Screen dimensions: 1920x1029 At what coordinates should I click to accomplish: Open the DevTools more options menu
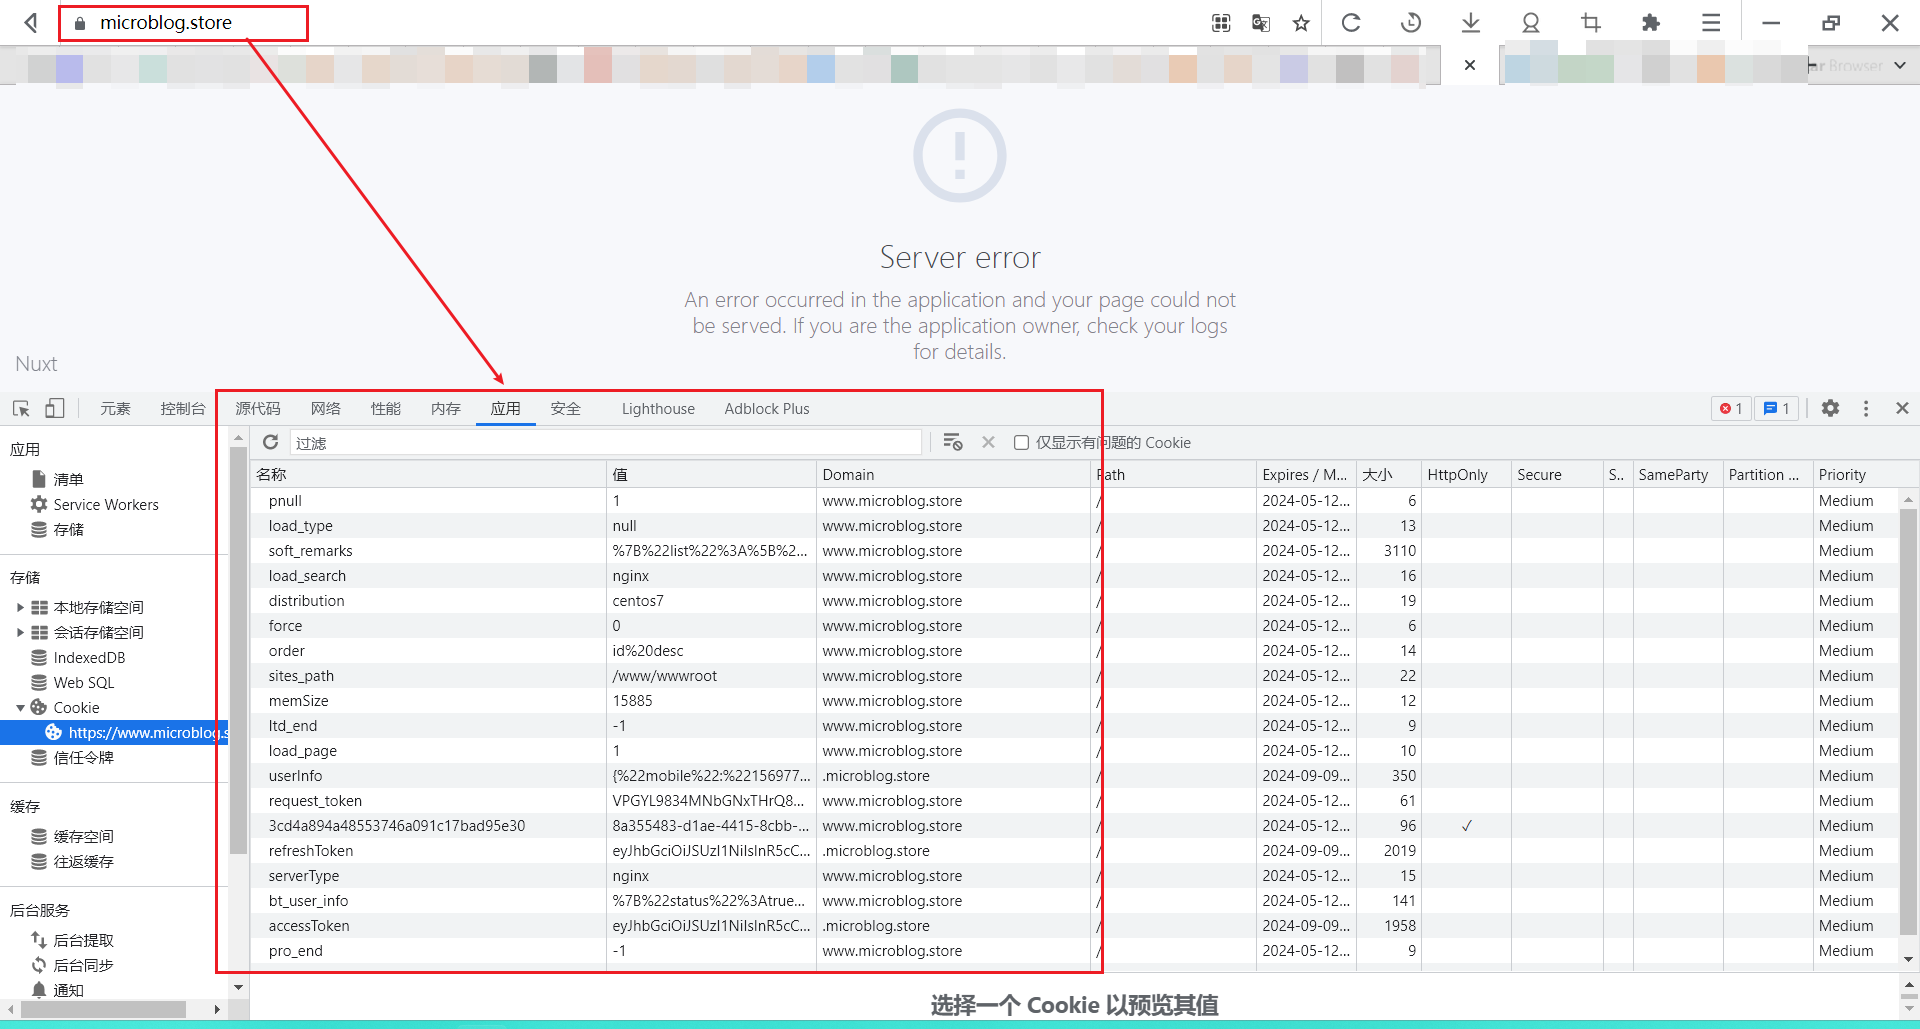tap(1866, 408)
